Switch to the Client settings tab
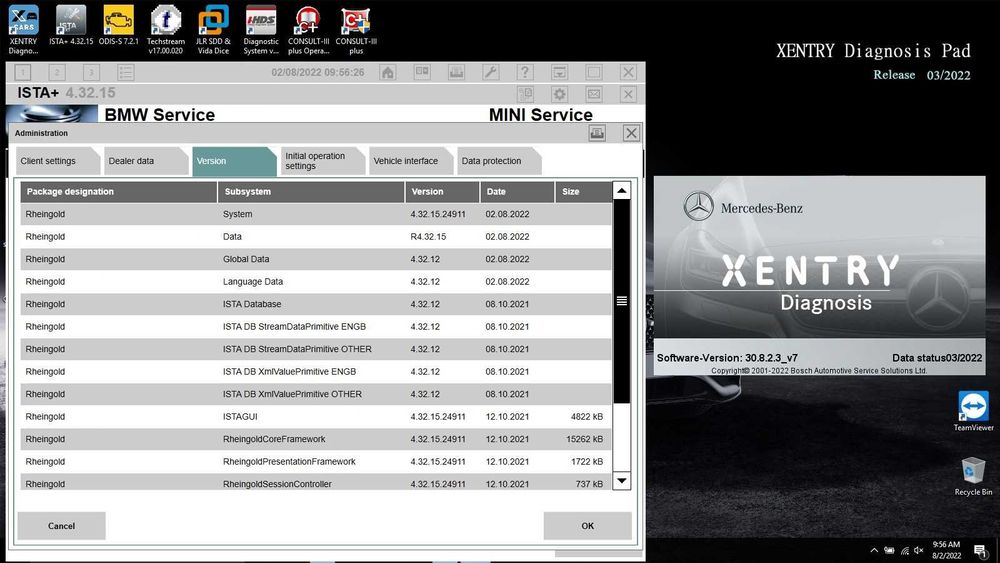This screenshot has height=563, width=1000. pos(57,161)
